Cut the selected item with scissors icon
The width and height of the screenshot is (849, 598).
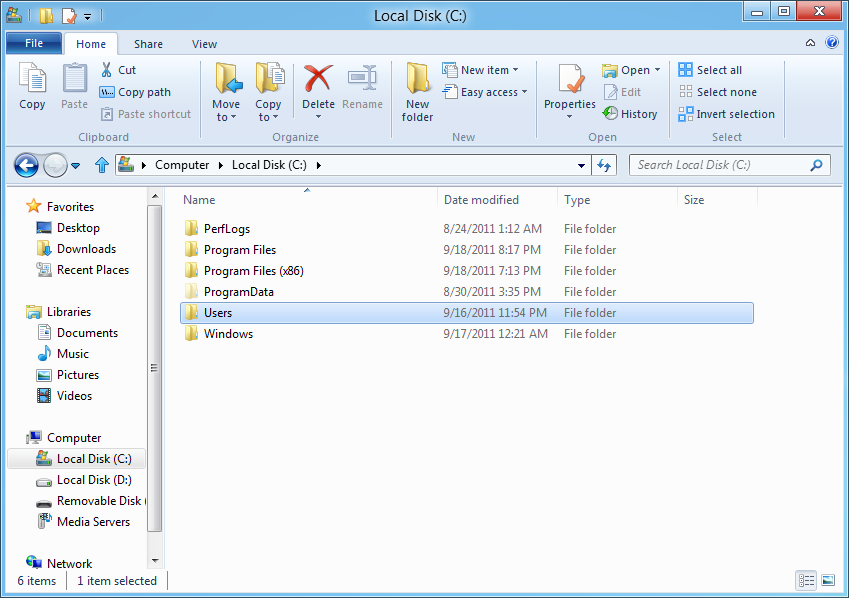(x=118, y=70)
